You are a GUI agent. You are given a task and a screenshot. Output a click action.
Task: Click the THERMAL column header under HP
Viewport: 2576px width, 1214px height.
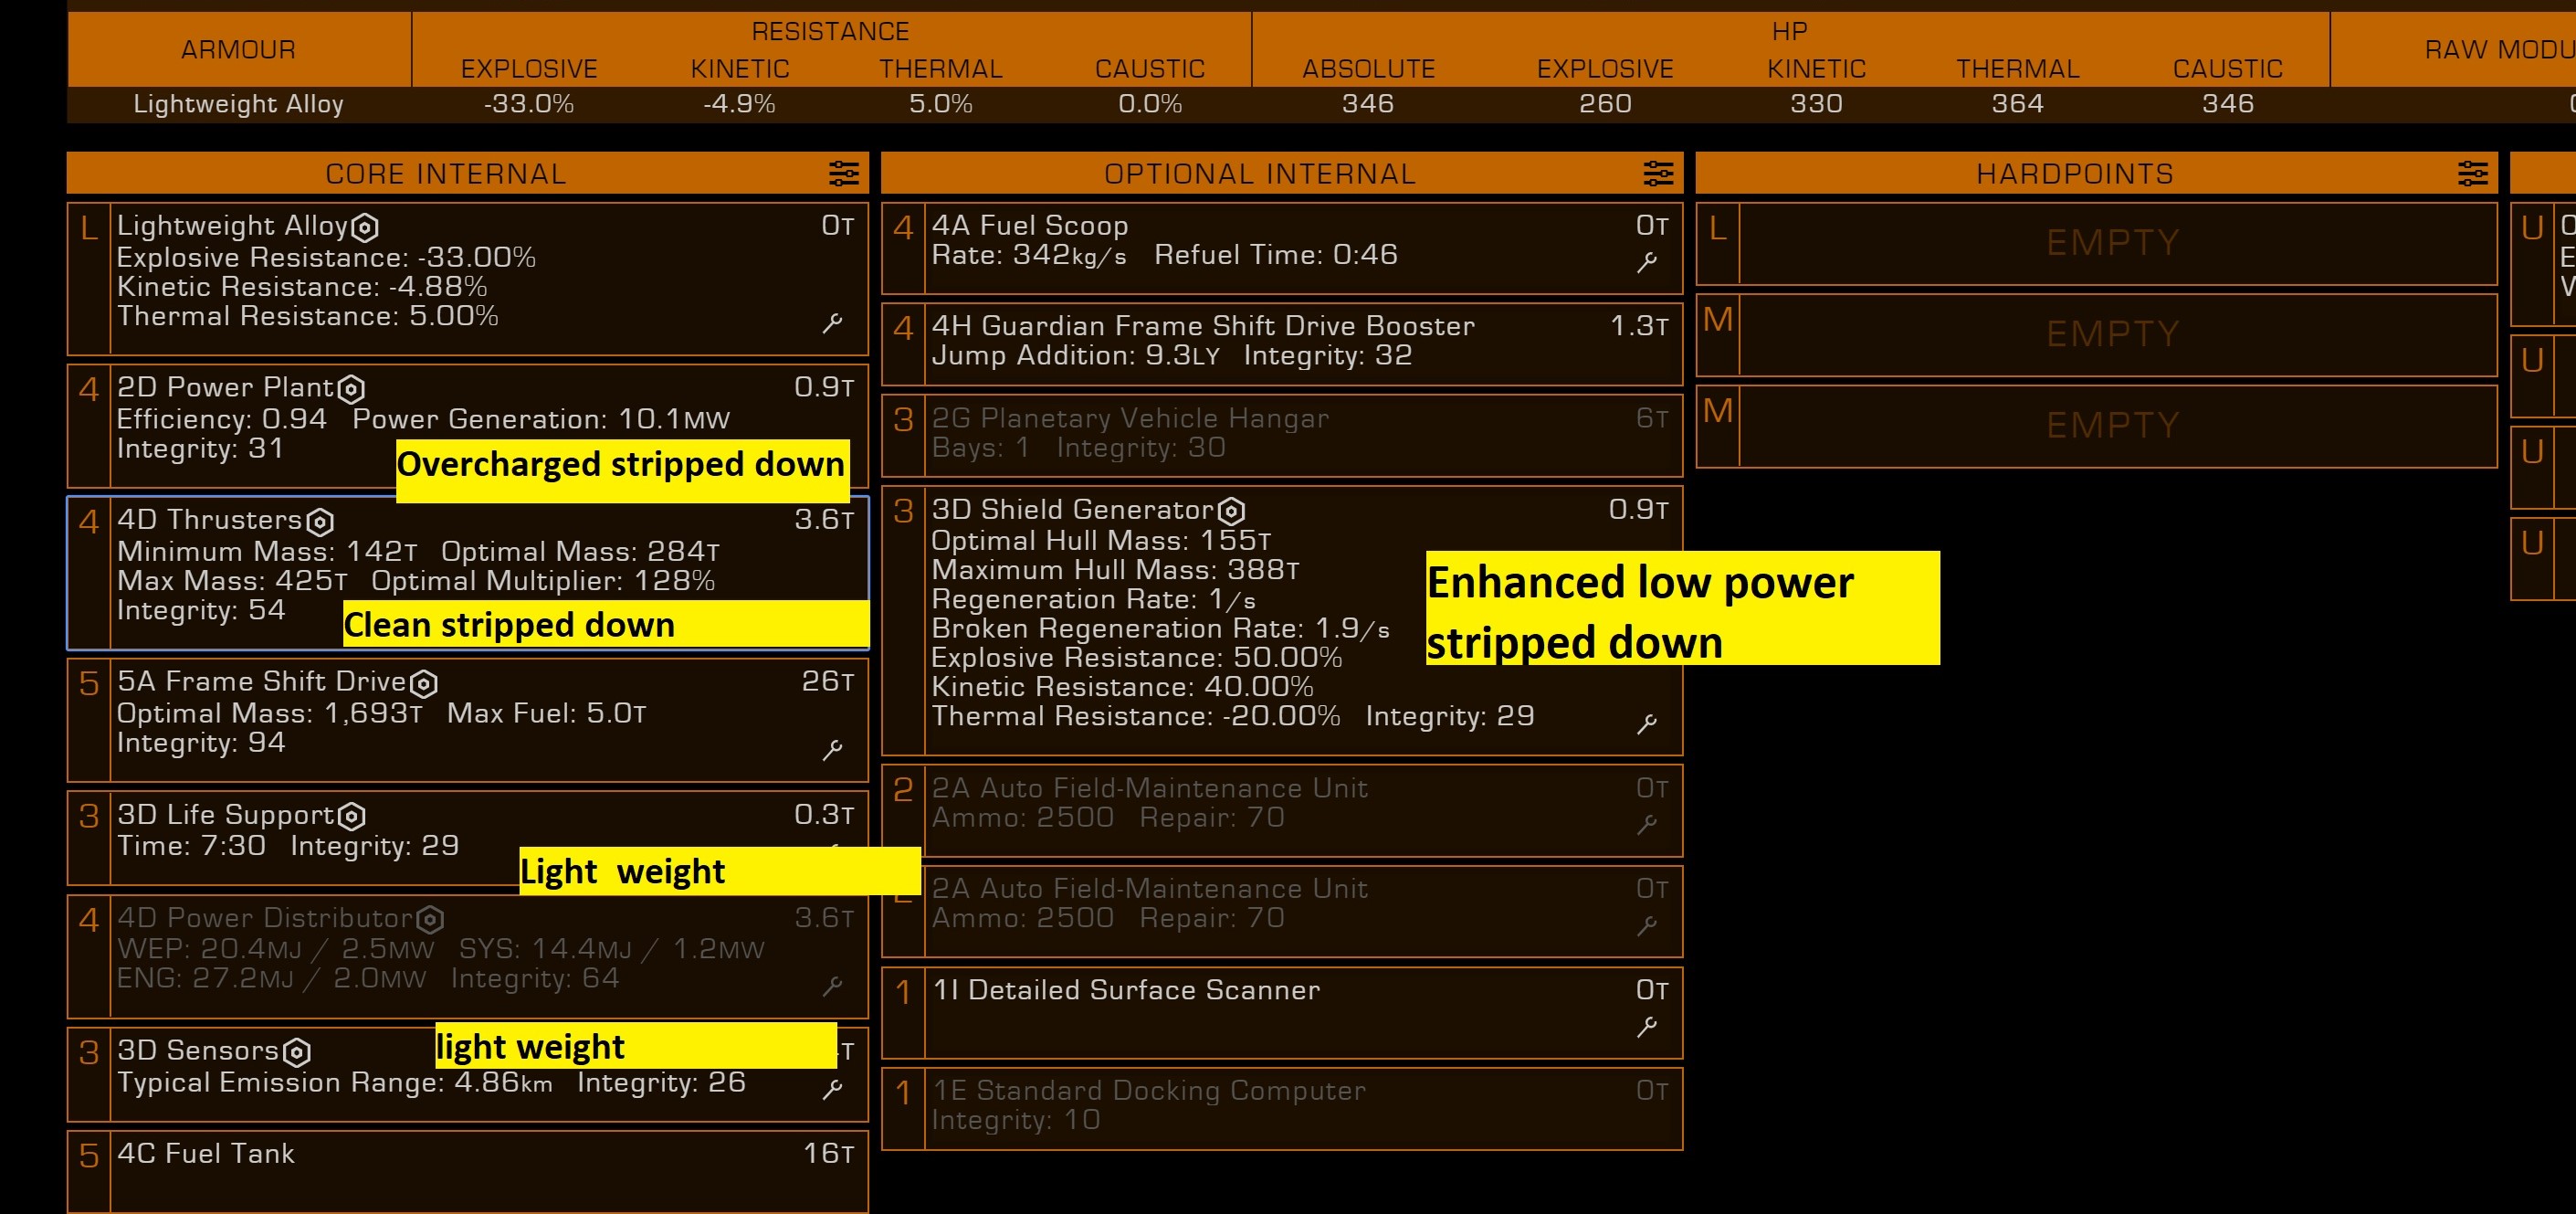click(x=2018, y=69)
